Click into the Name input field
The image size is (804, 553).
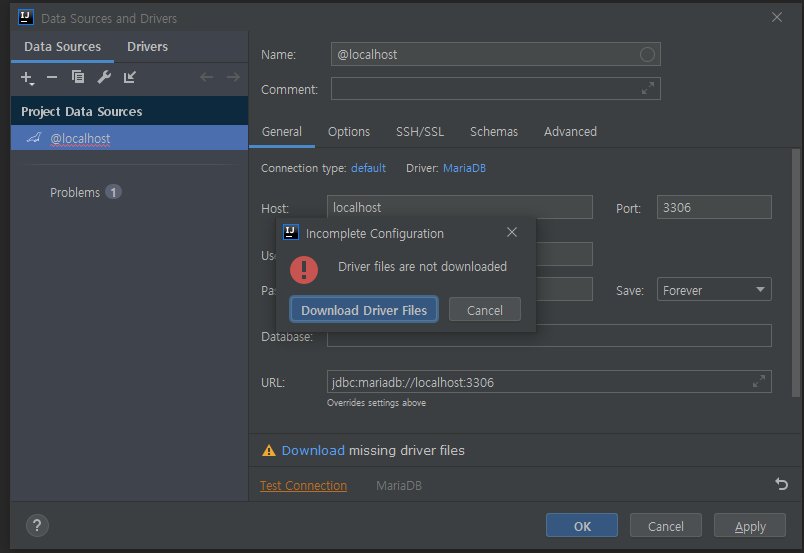tap(495, 54)
